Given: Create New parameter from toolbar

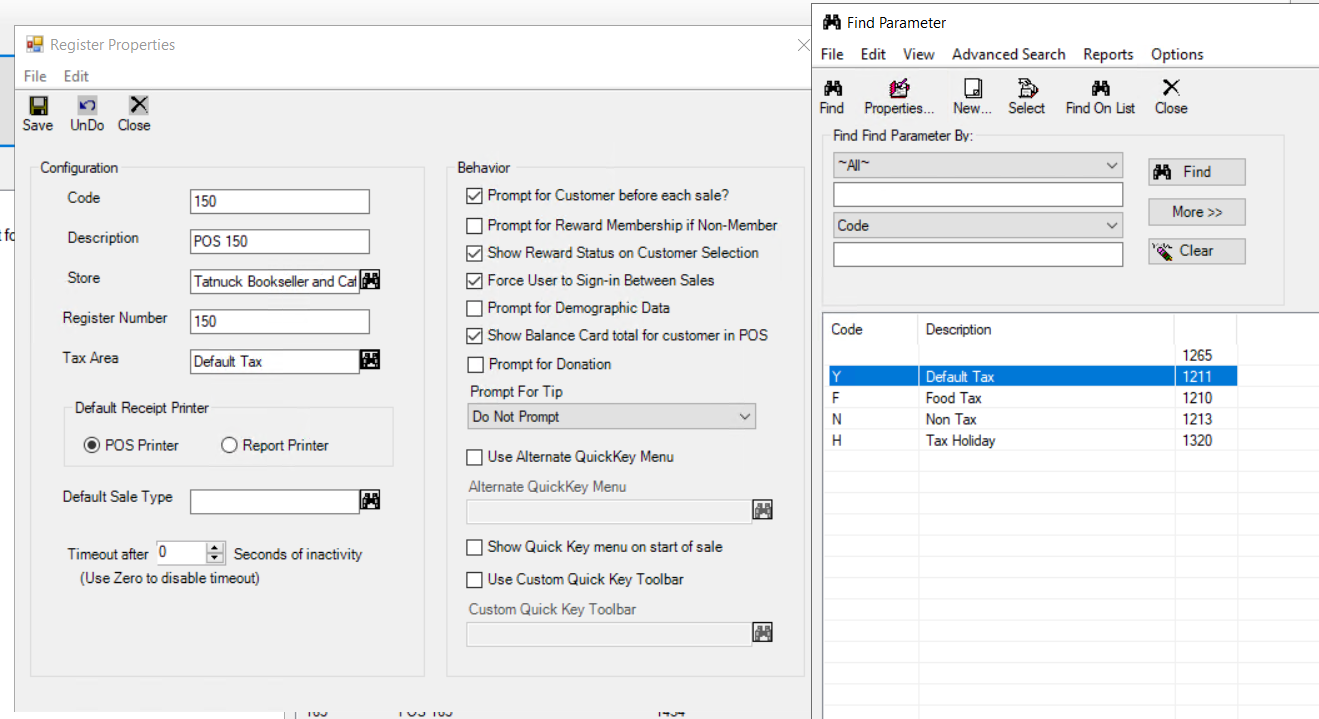Looking at the screenshot, I should (x=972, y=97).
